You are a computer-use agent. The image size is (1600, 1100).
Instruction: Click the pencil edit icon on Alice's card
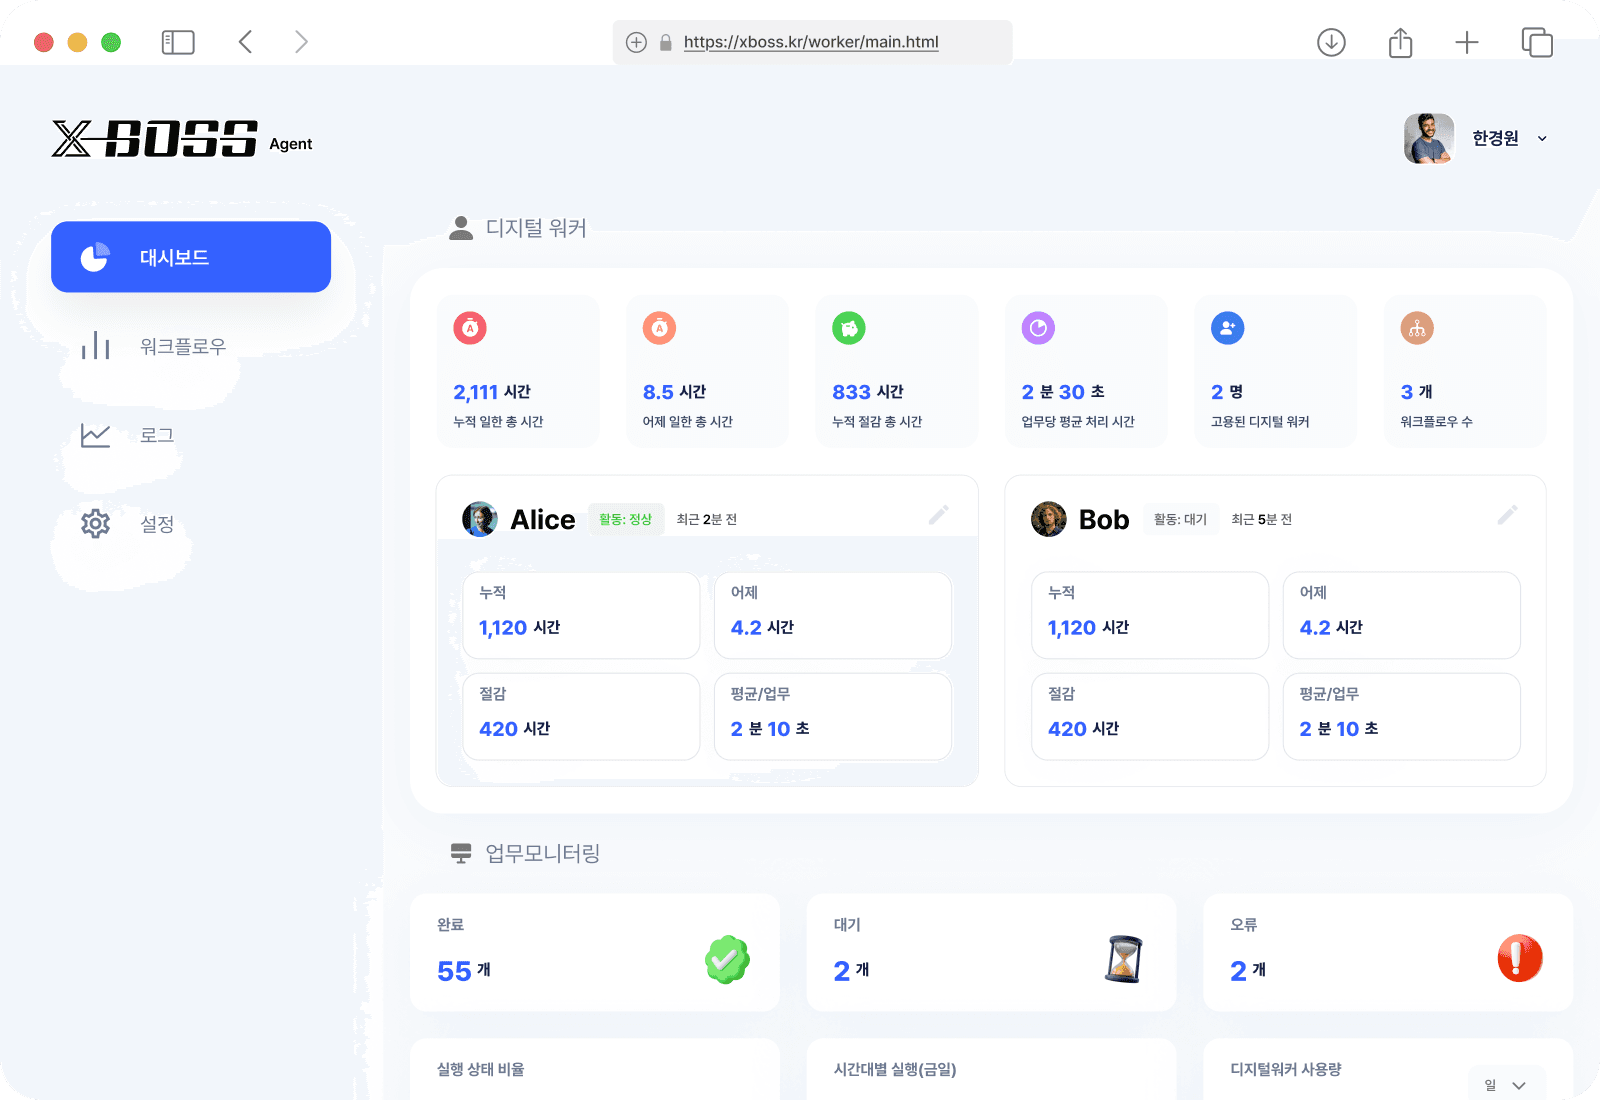tap(938, 515)
